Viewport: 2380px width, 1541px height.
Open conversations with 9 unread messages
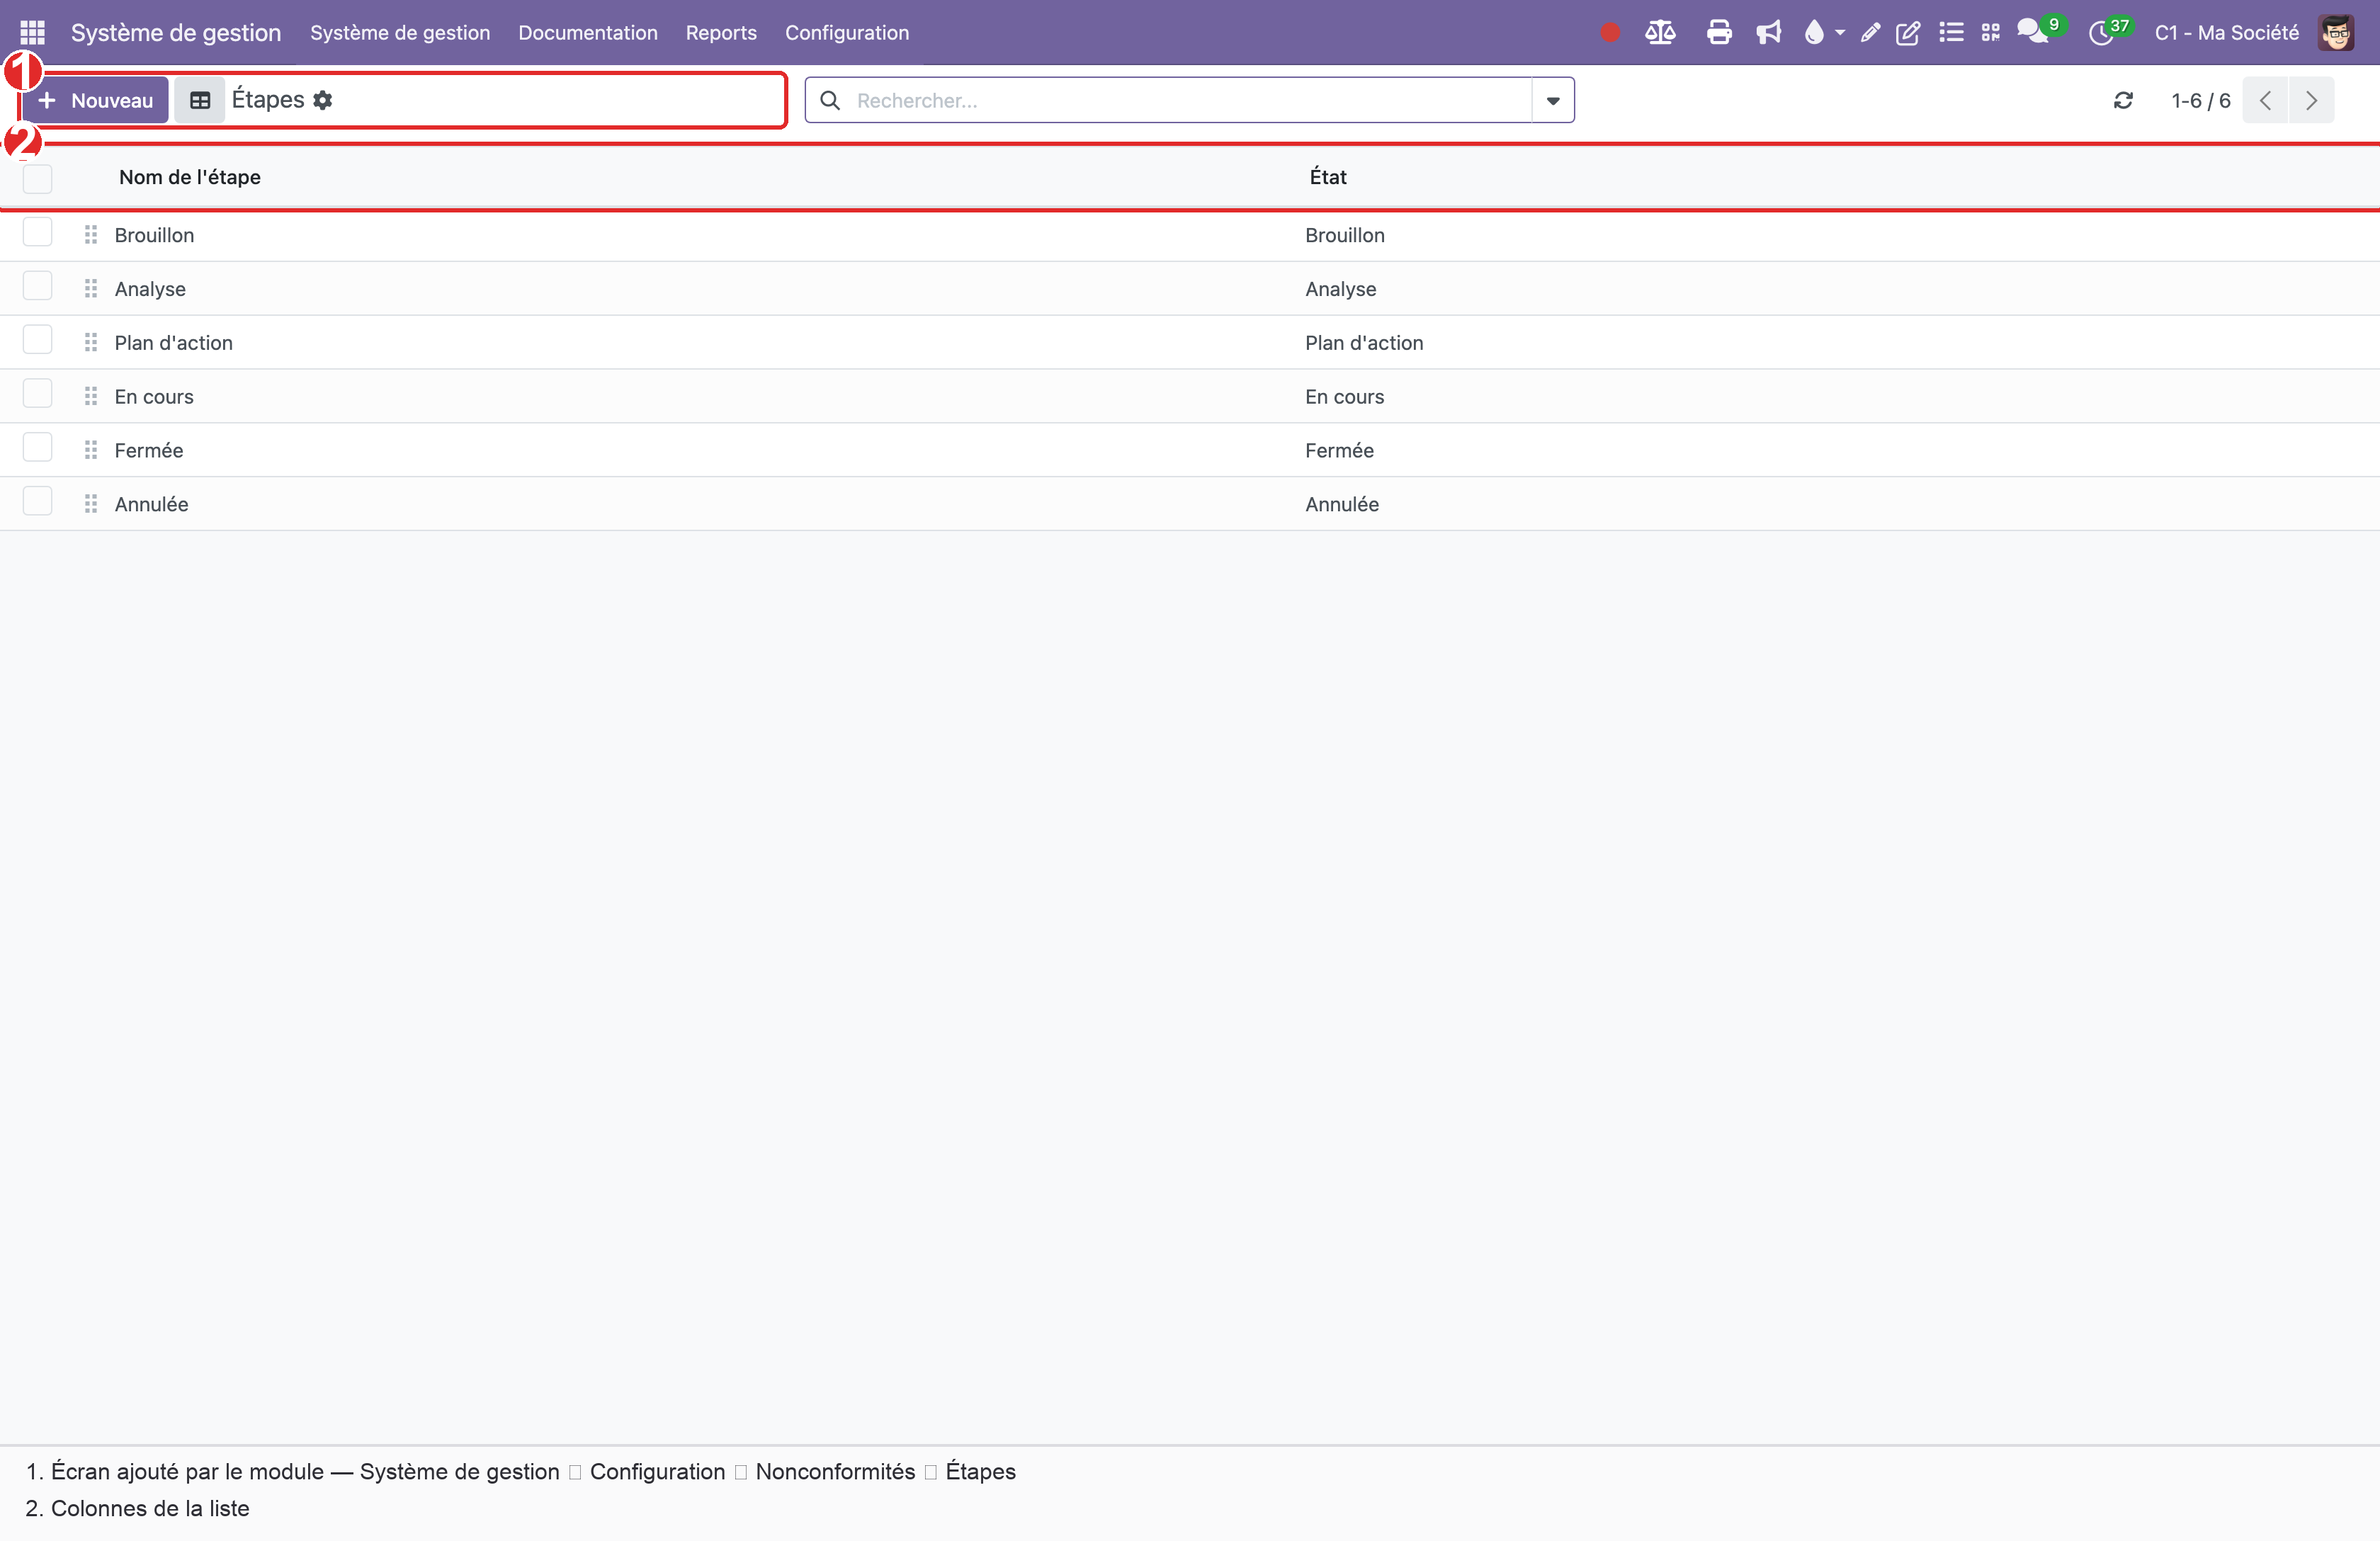coord(2039,31)
